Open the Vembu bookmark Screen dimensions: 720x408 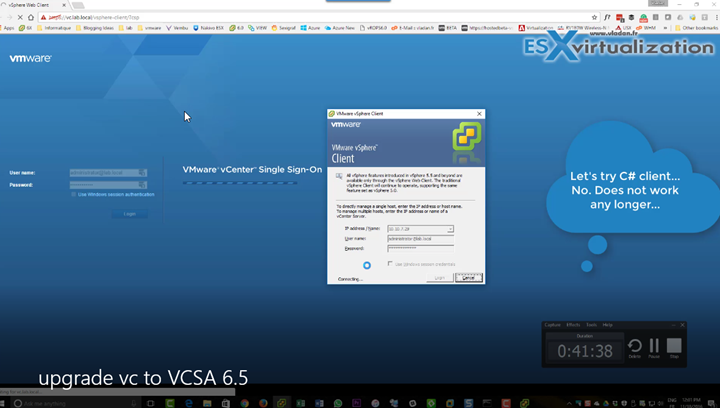pos(177,28)
